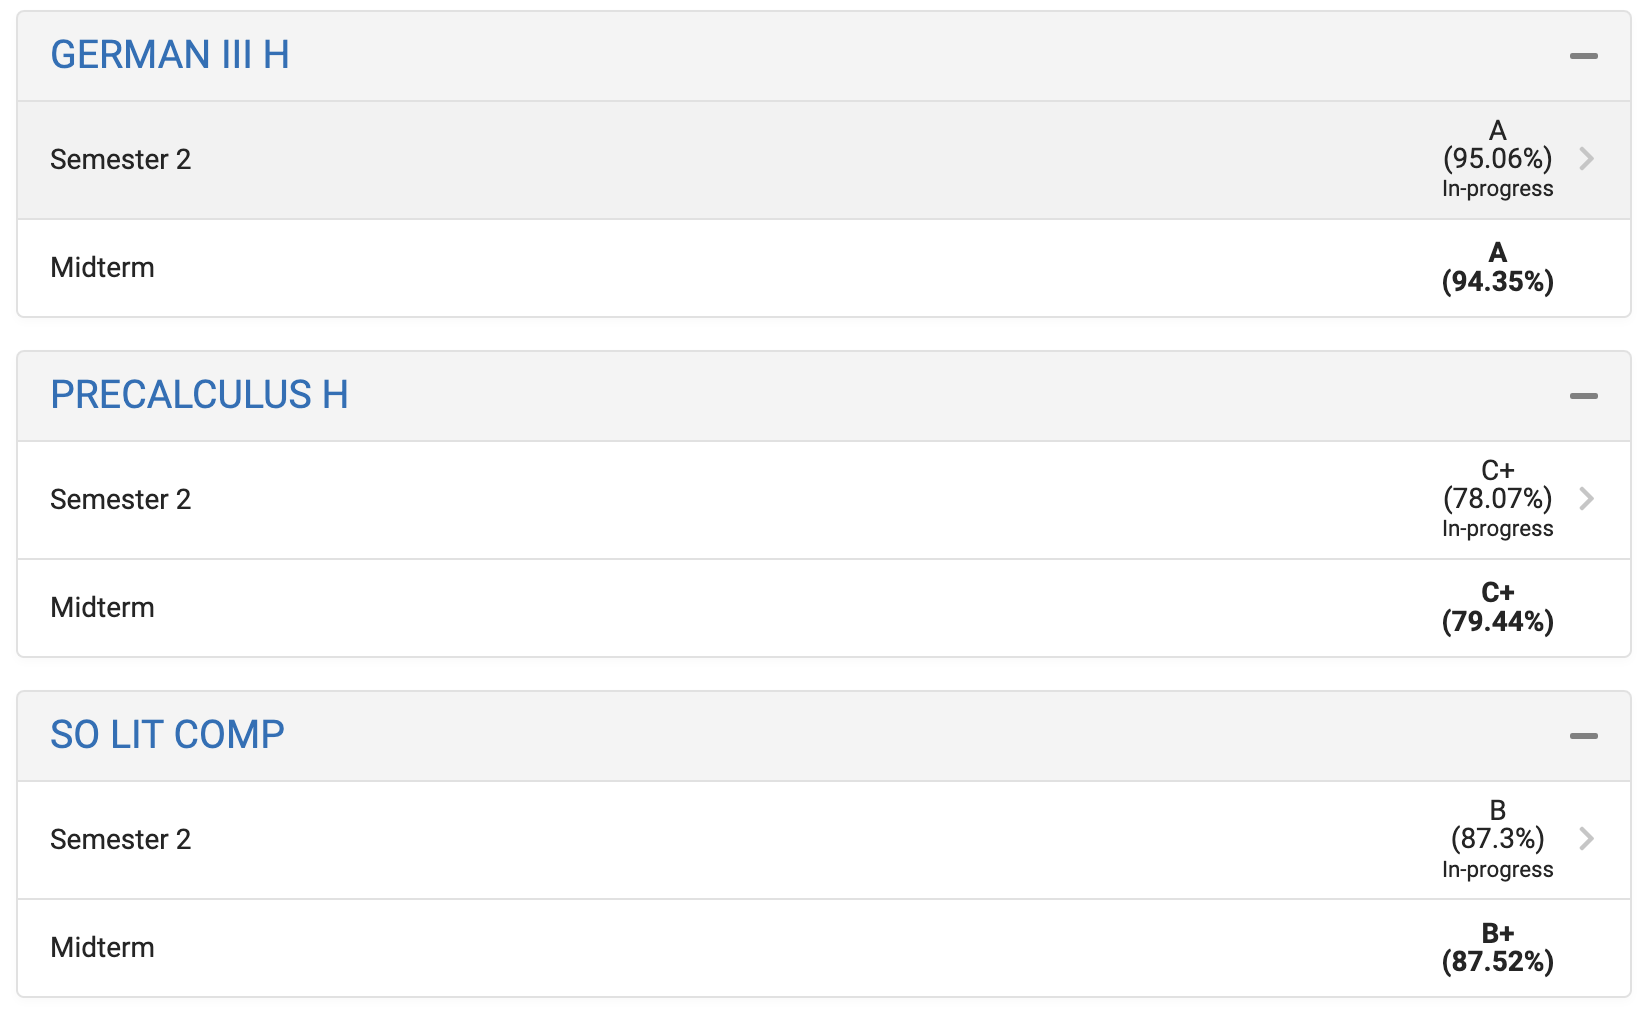Select Semester 2 row under Precalculus H
Screen dimensions: 1642x1022
pyautogui.click(x=824, y=500)
